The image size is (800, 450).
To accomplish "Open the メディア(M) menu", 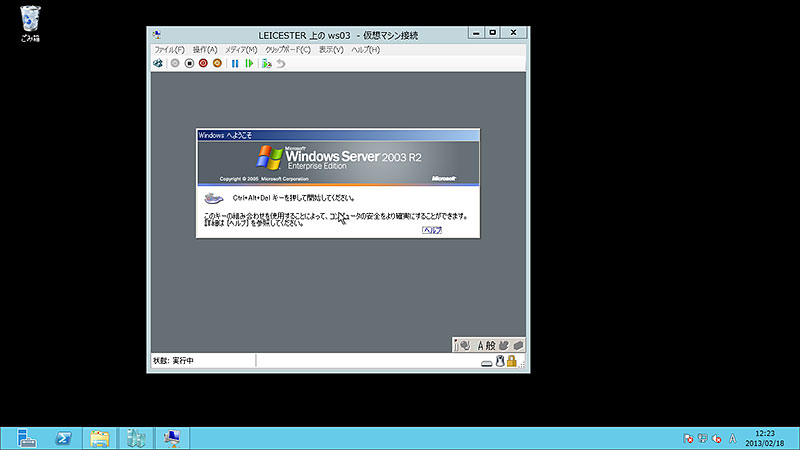I will tap(241, 49).
